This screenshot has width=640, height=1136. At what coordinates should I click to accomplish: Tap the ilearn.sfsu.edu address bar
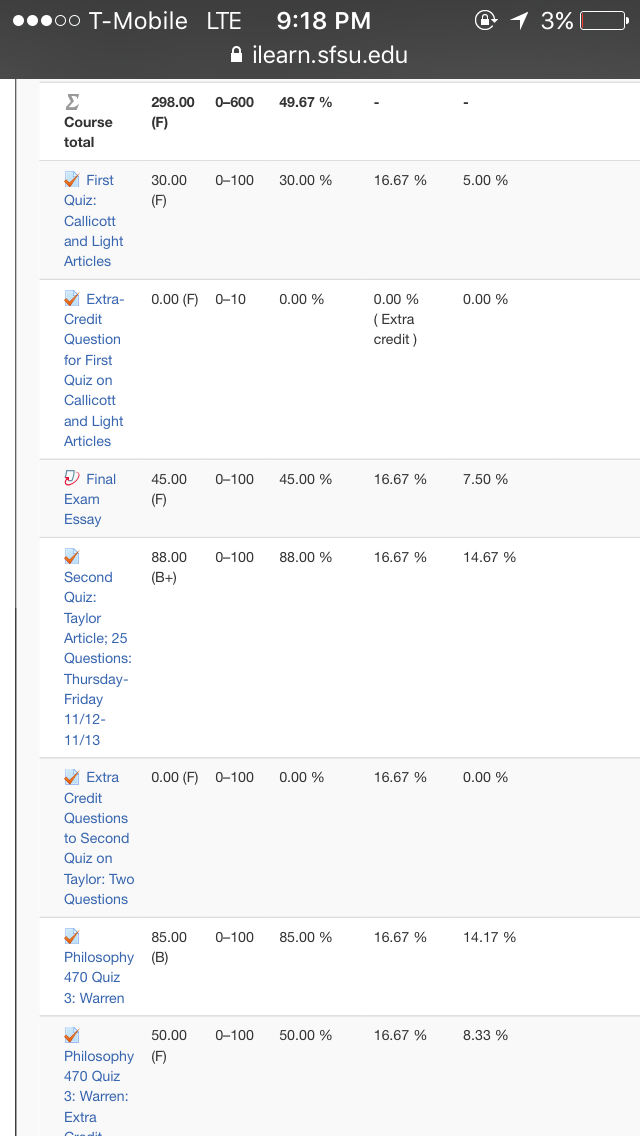coord(320,54)
